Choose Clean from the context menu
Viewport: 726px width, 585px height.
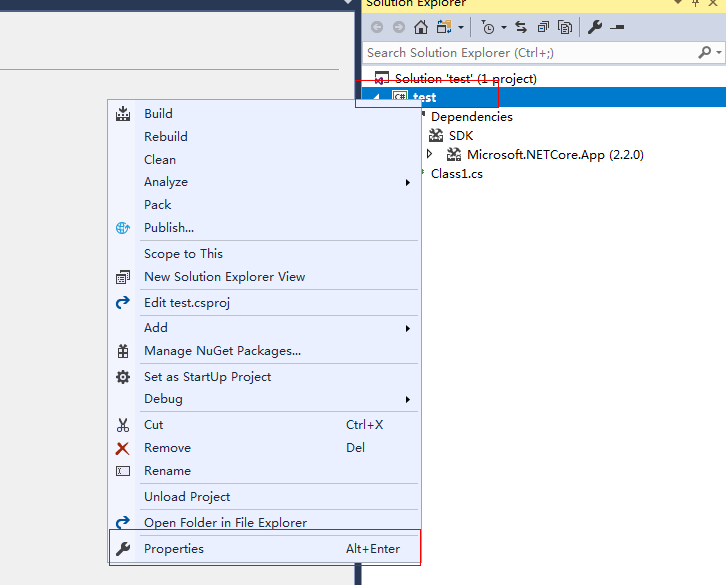pyautogui.click(x=264, y=160)
